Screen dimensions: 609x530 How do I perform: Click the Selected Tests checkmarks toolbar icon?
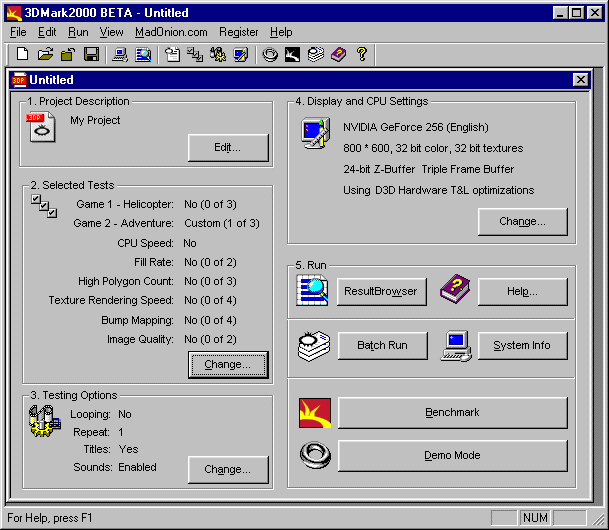[x=195, y=54]
